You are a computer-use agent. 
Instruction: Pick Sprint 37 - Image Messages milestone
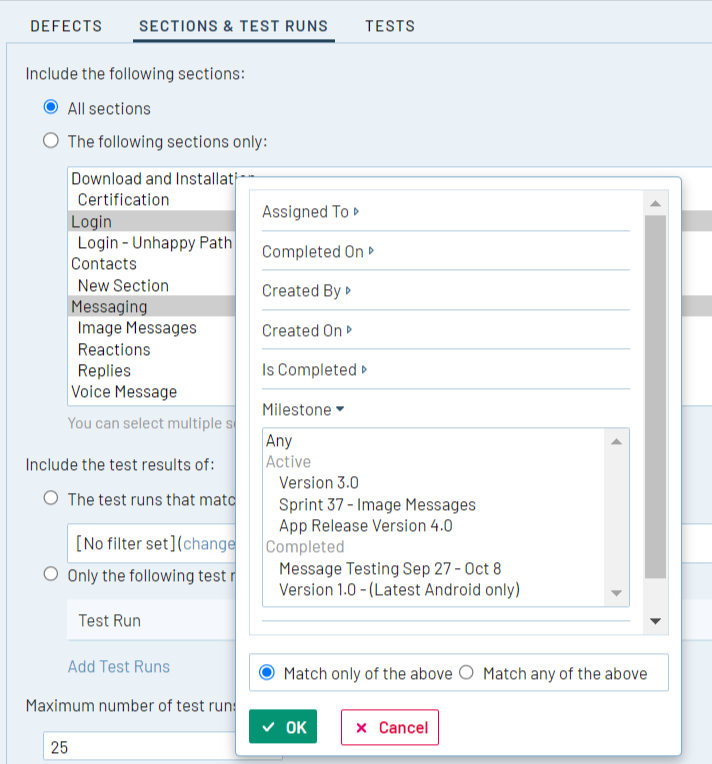click(x=377, y=504)
